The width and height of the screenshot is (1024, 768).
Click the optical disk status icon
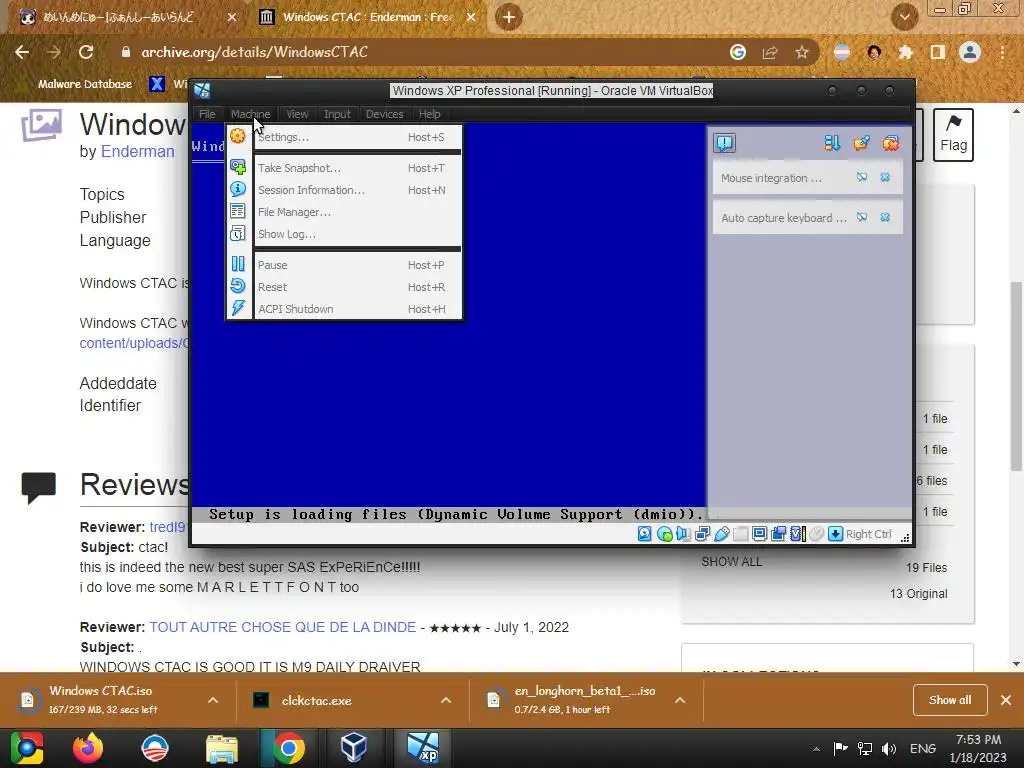[x=665, y=534]
